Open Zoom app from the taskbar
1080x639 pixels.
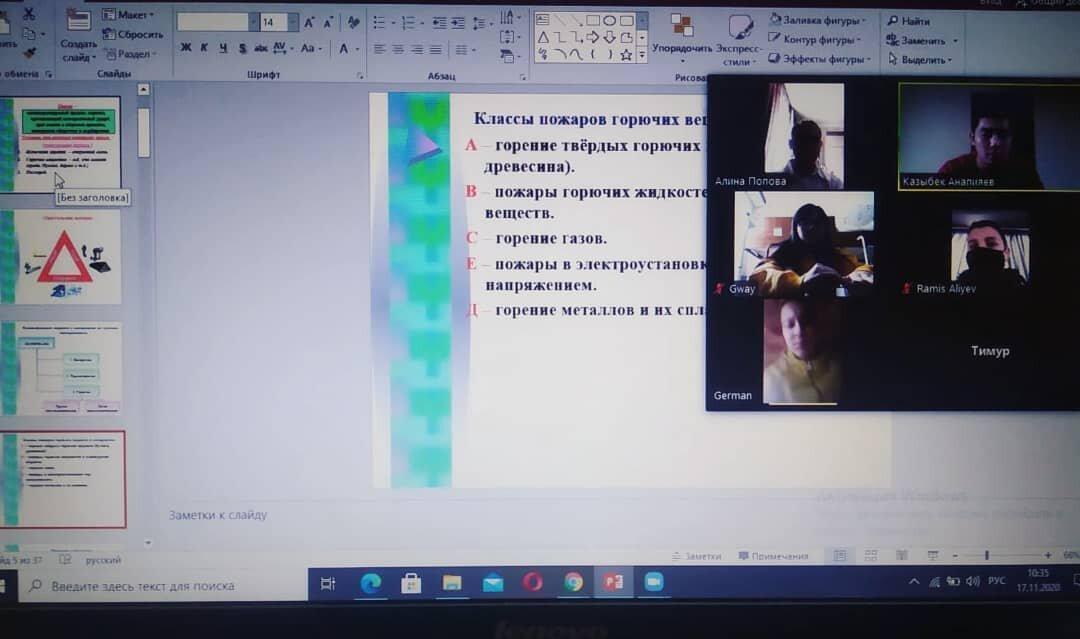tap(654, 582)
